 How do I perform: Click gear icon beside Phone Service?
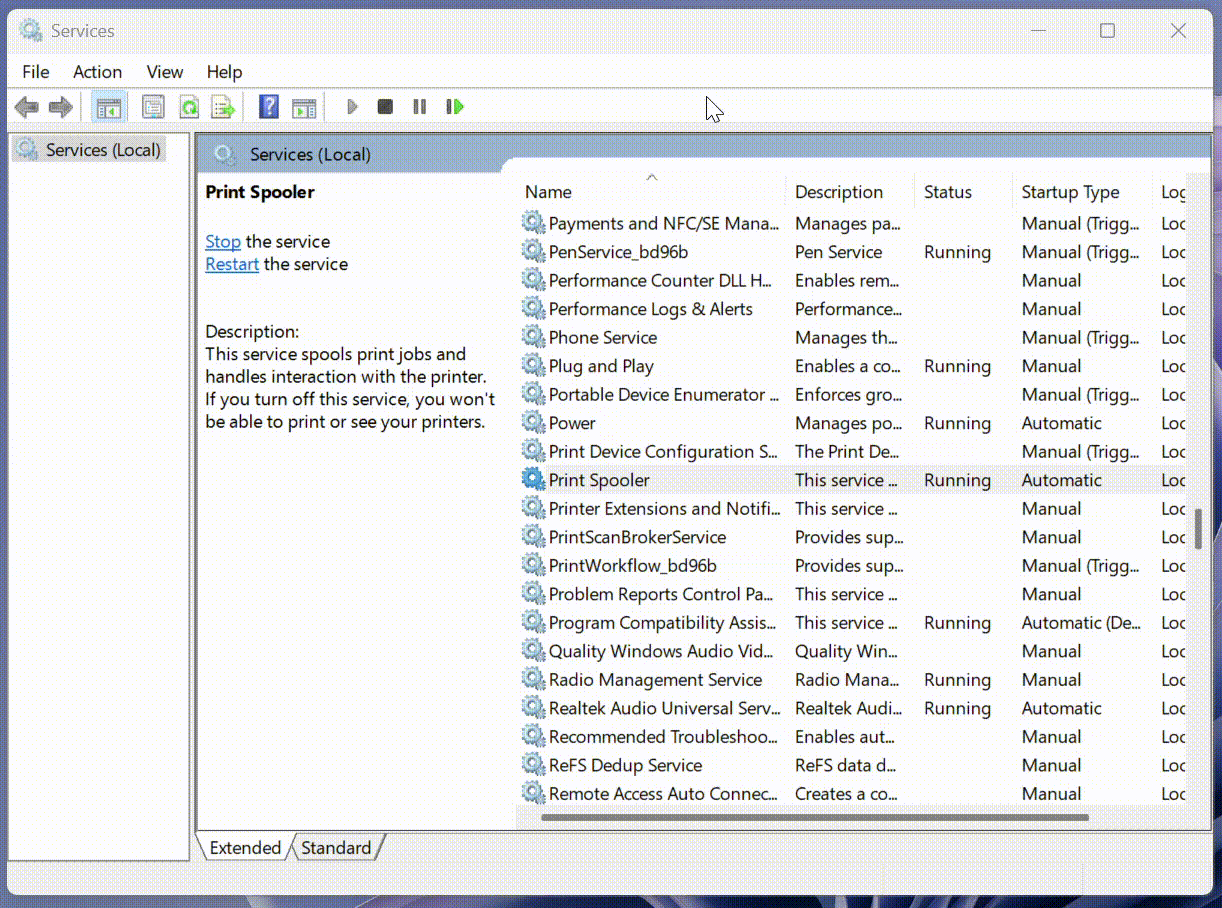coord(534,337)
